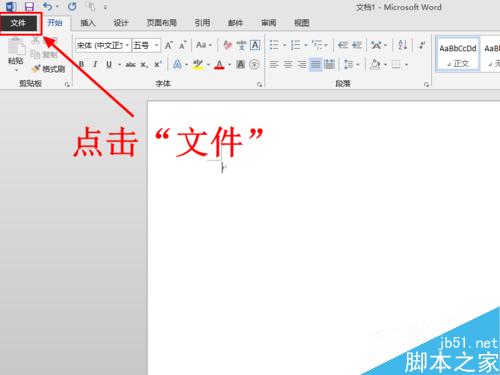Toggle Underline formatting
The image size is (500, 375).
109,64
